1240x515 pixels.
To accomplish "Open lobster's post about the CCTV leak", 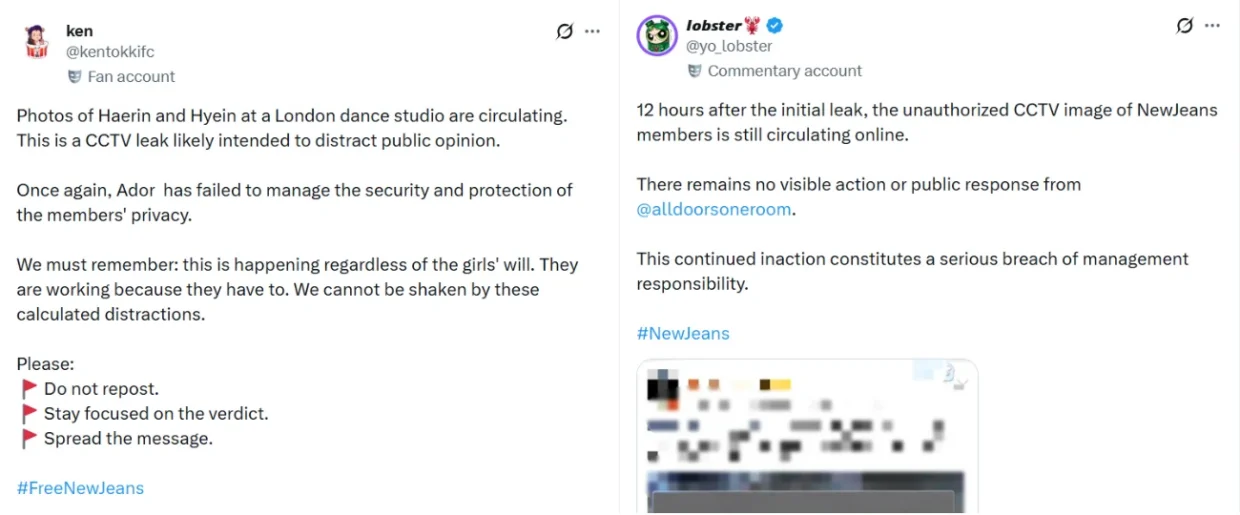I will [926, 122].
